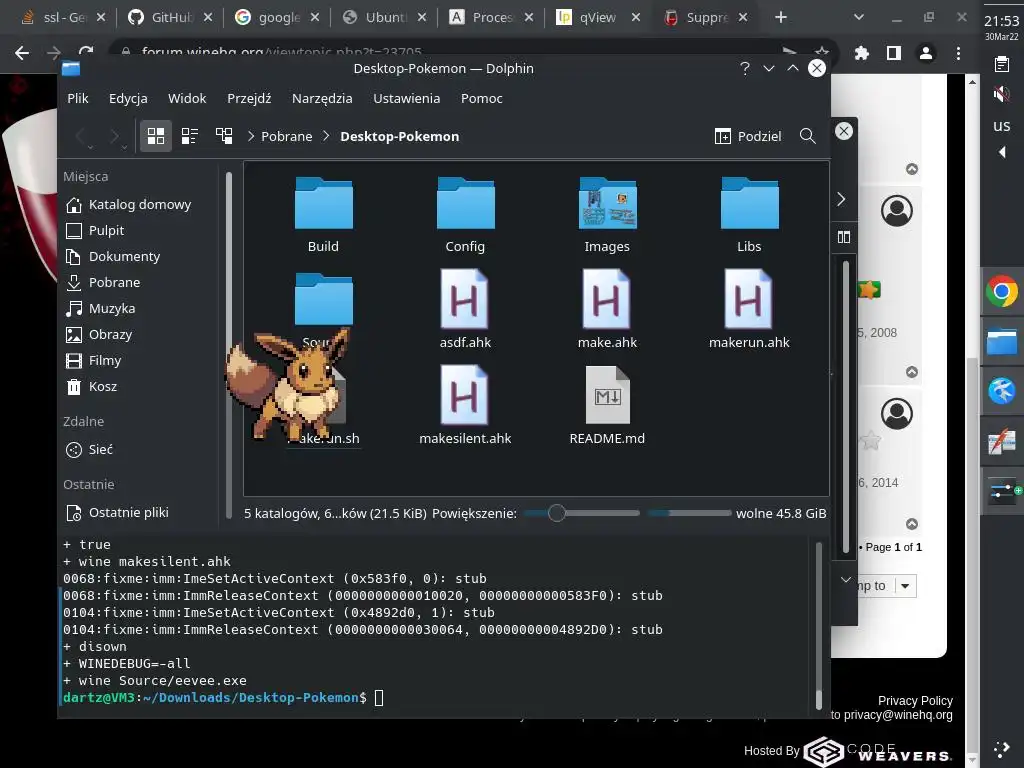The width and height of the screenshot is (1024, 768).
Task: Click the terminal panel vertical scrollbar
Action: pyautogui.click(x=819, y=626)
